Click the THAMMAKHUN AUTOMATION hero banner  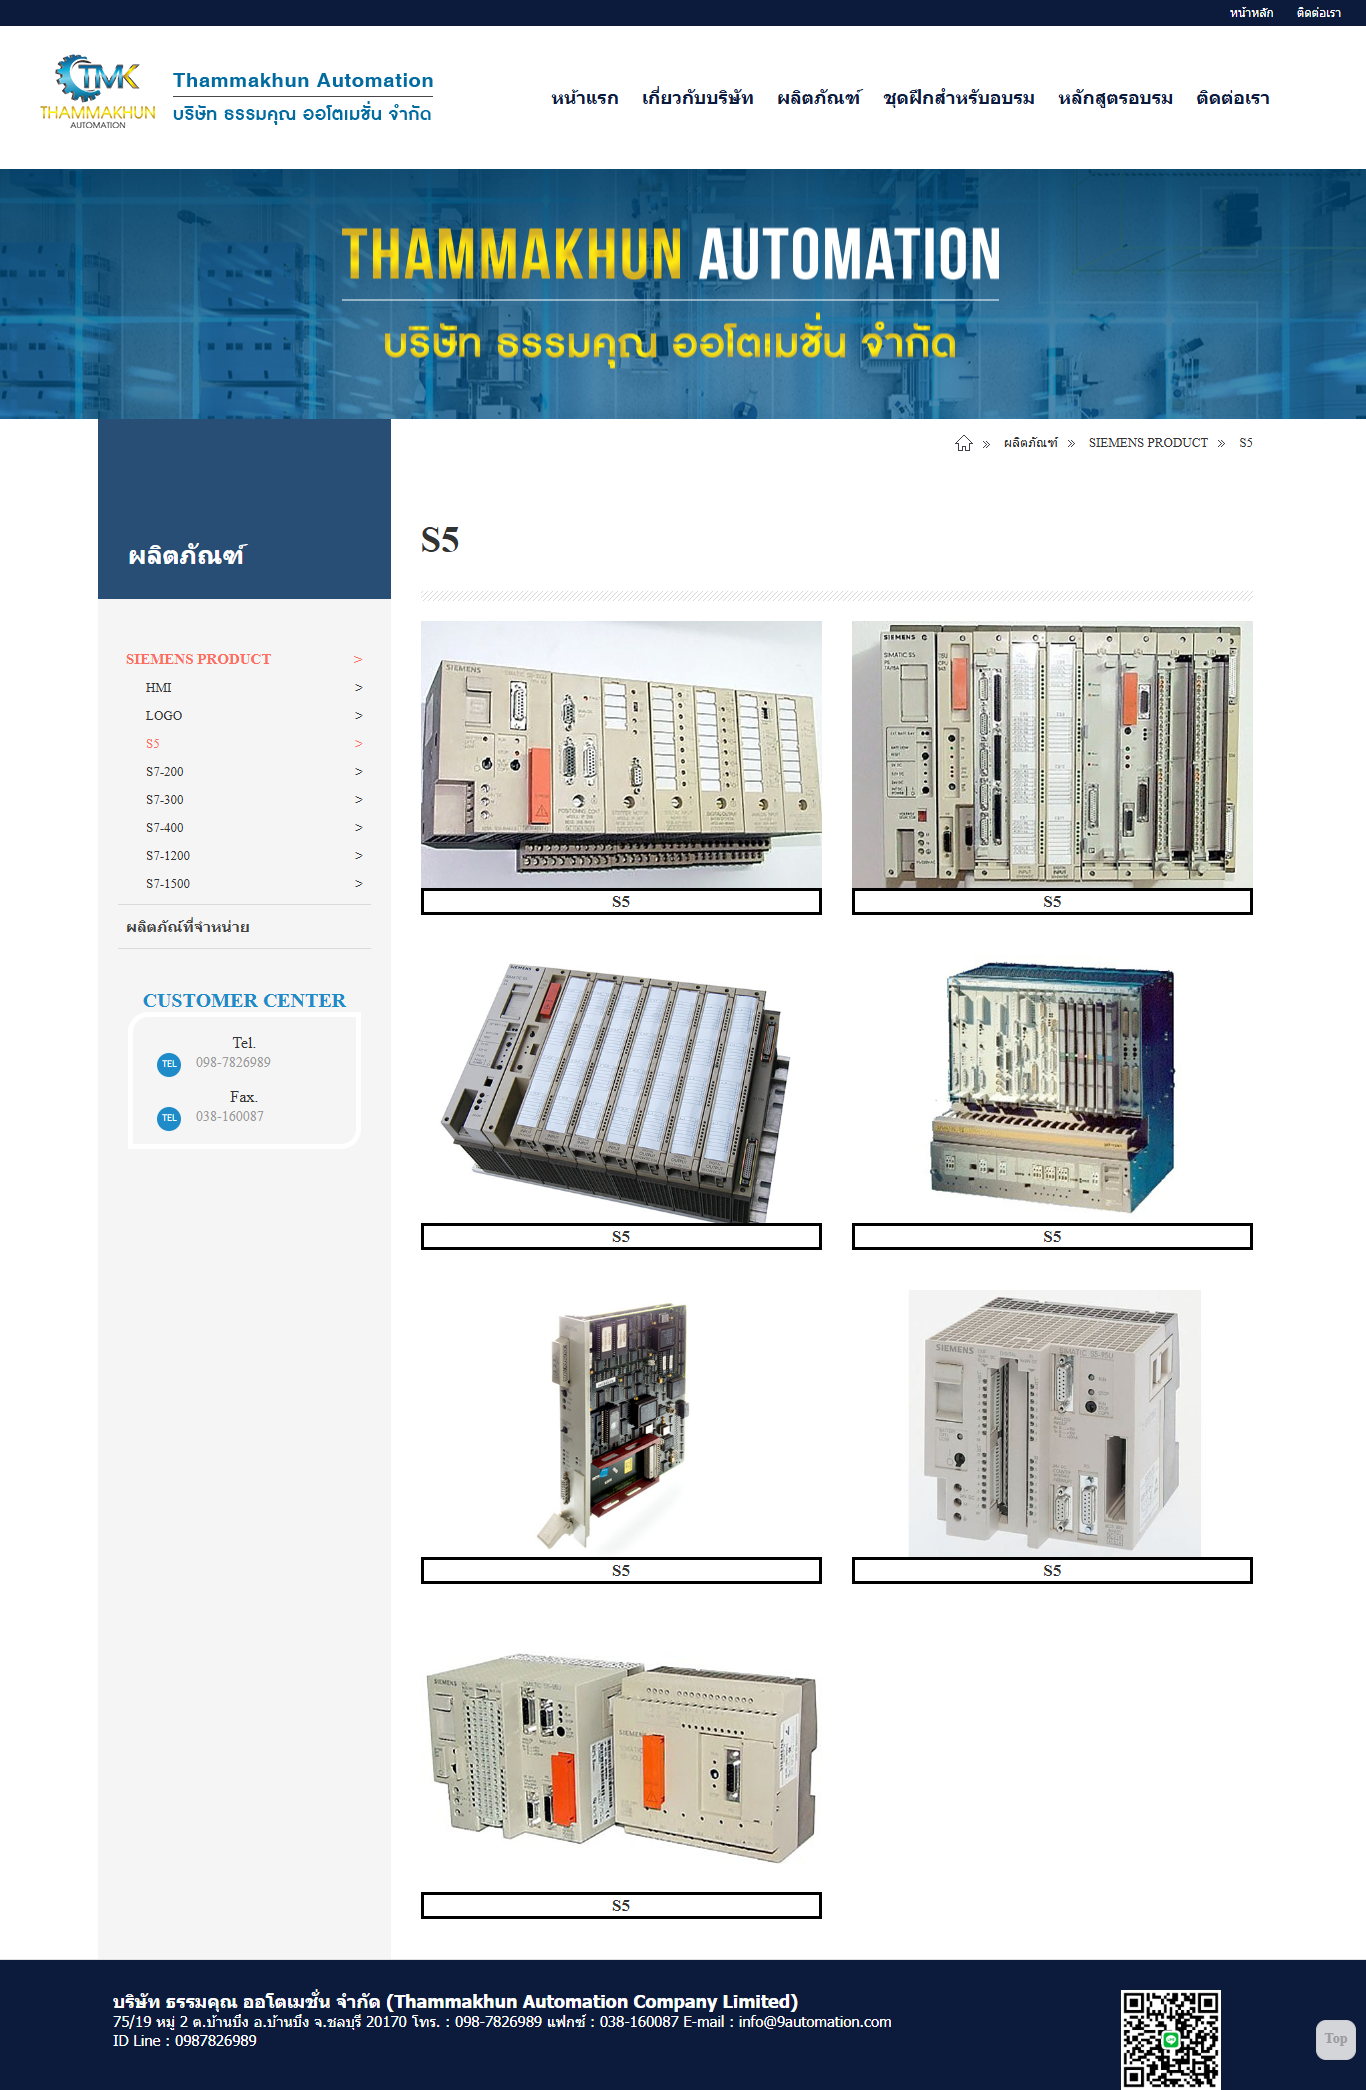coord(683,294)
